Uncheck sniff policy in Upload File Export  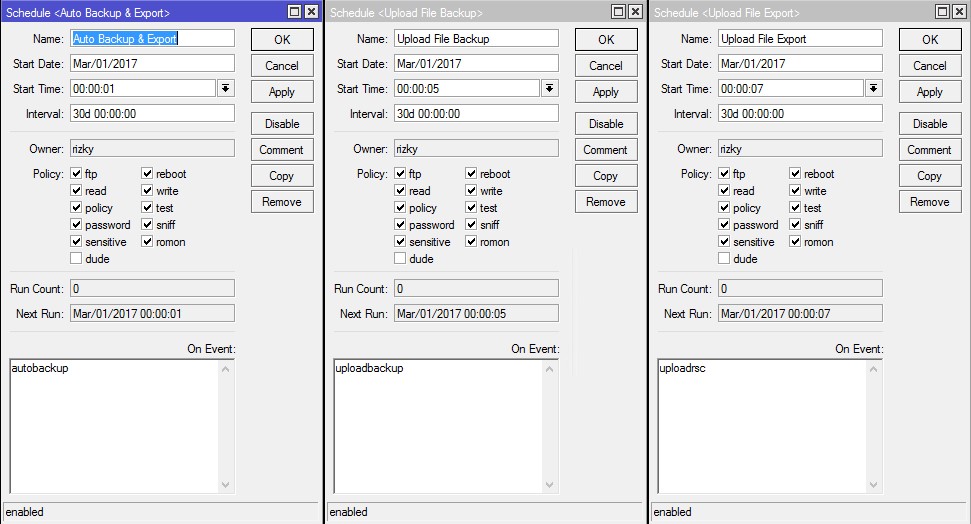point(795,225)
